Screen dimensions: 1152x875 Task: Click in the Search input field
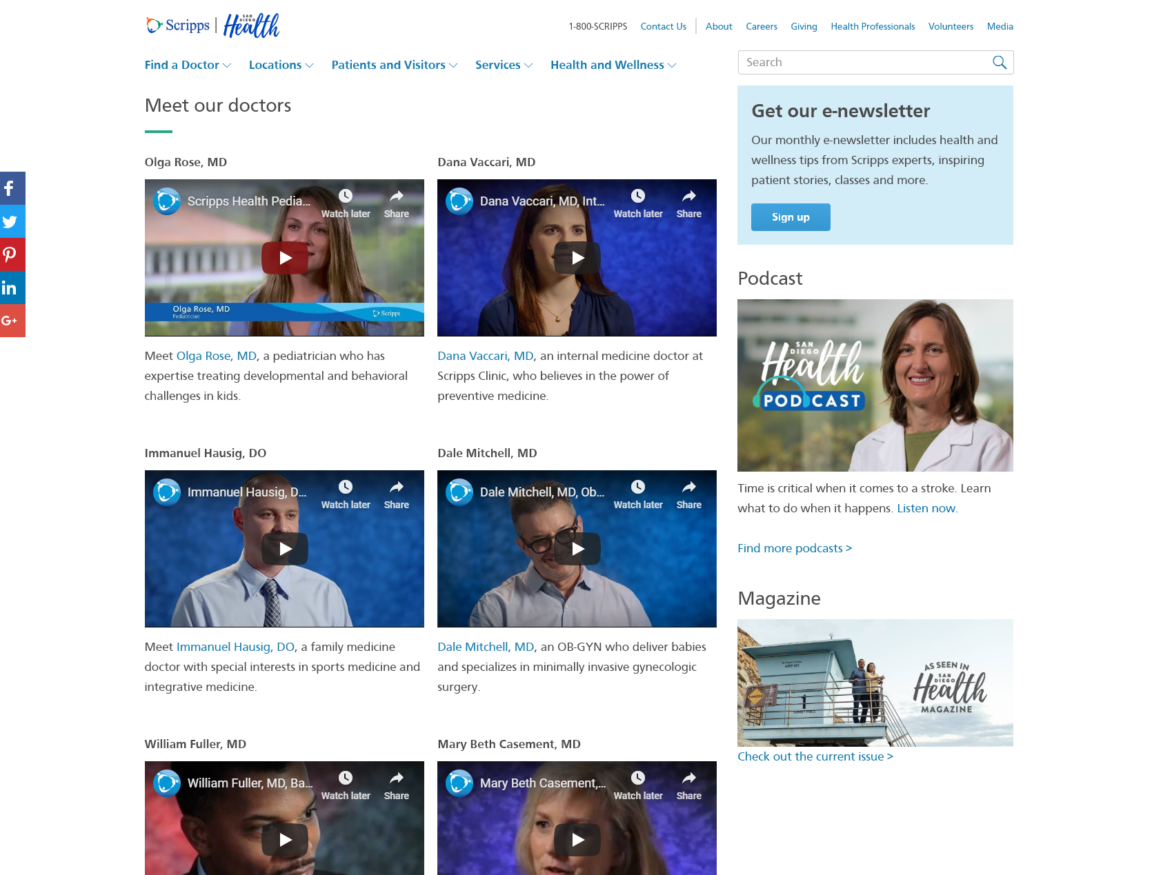click(864, 62)
